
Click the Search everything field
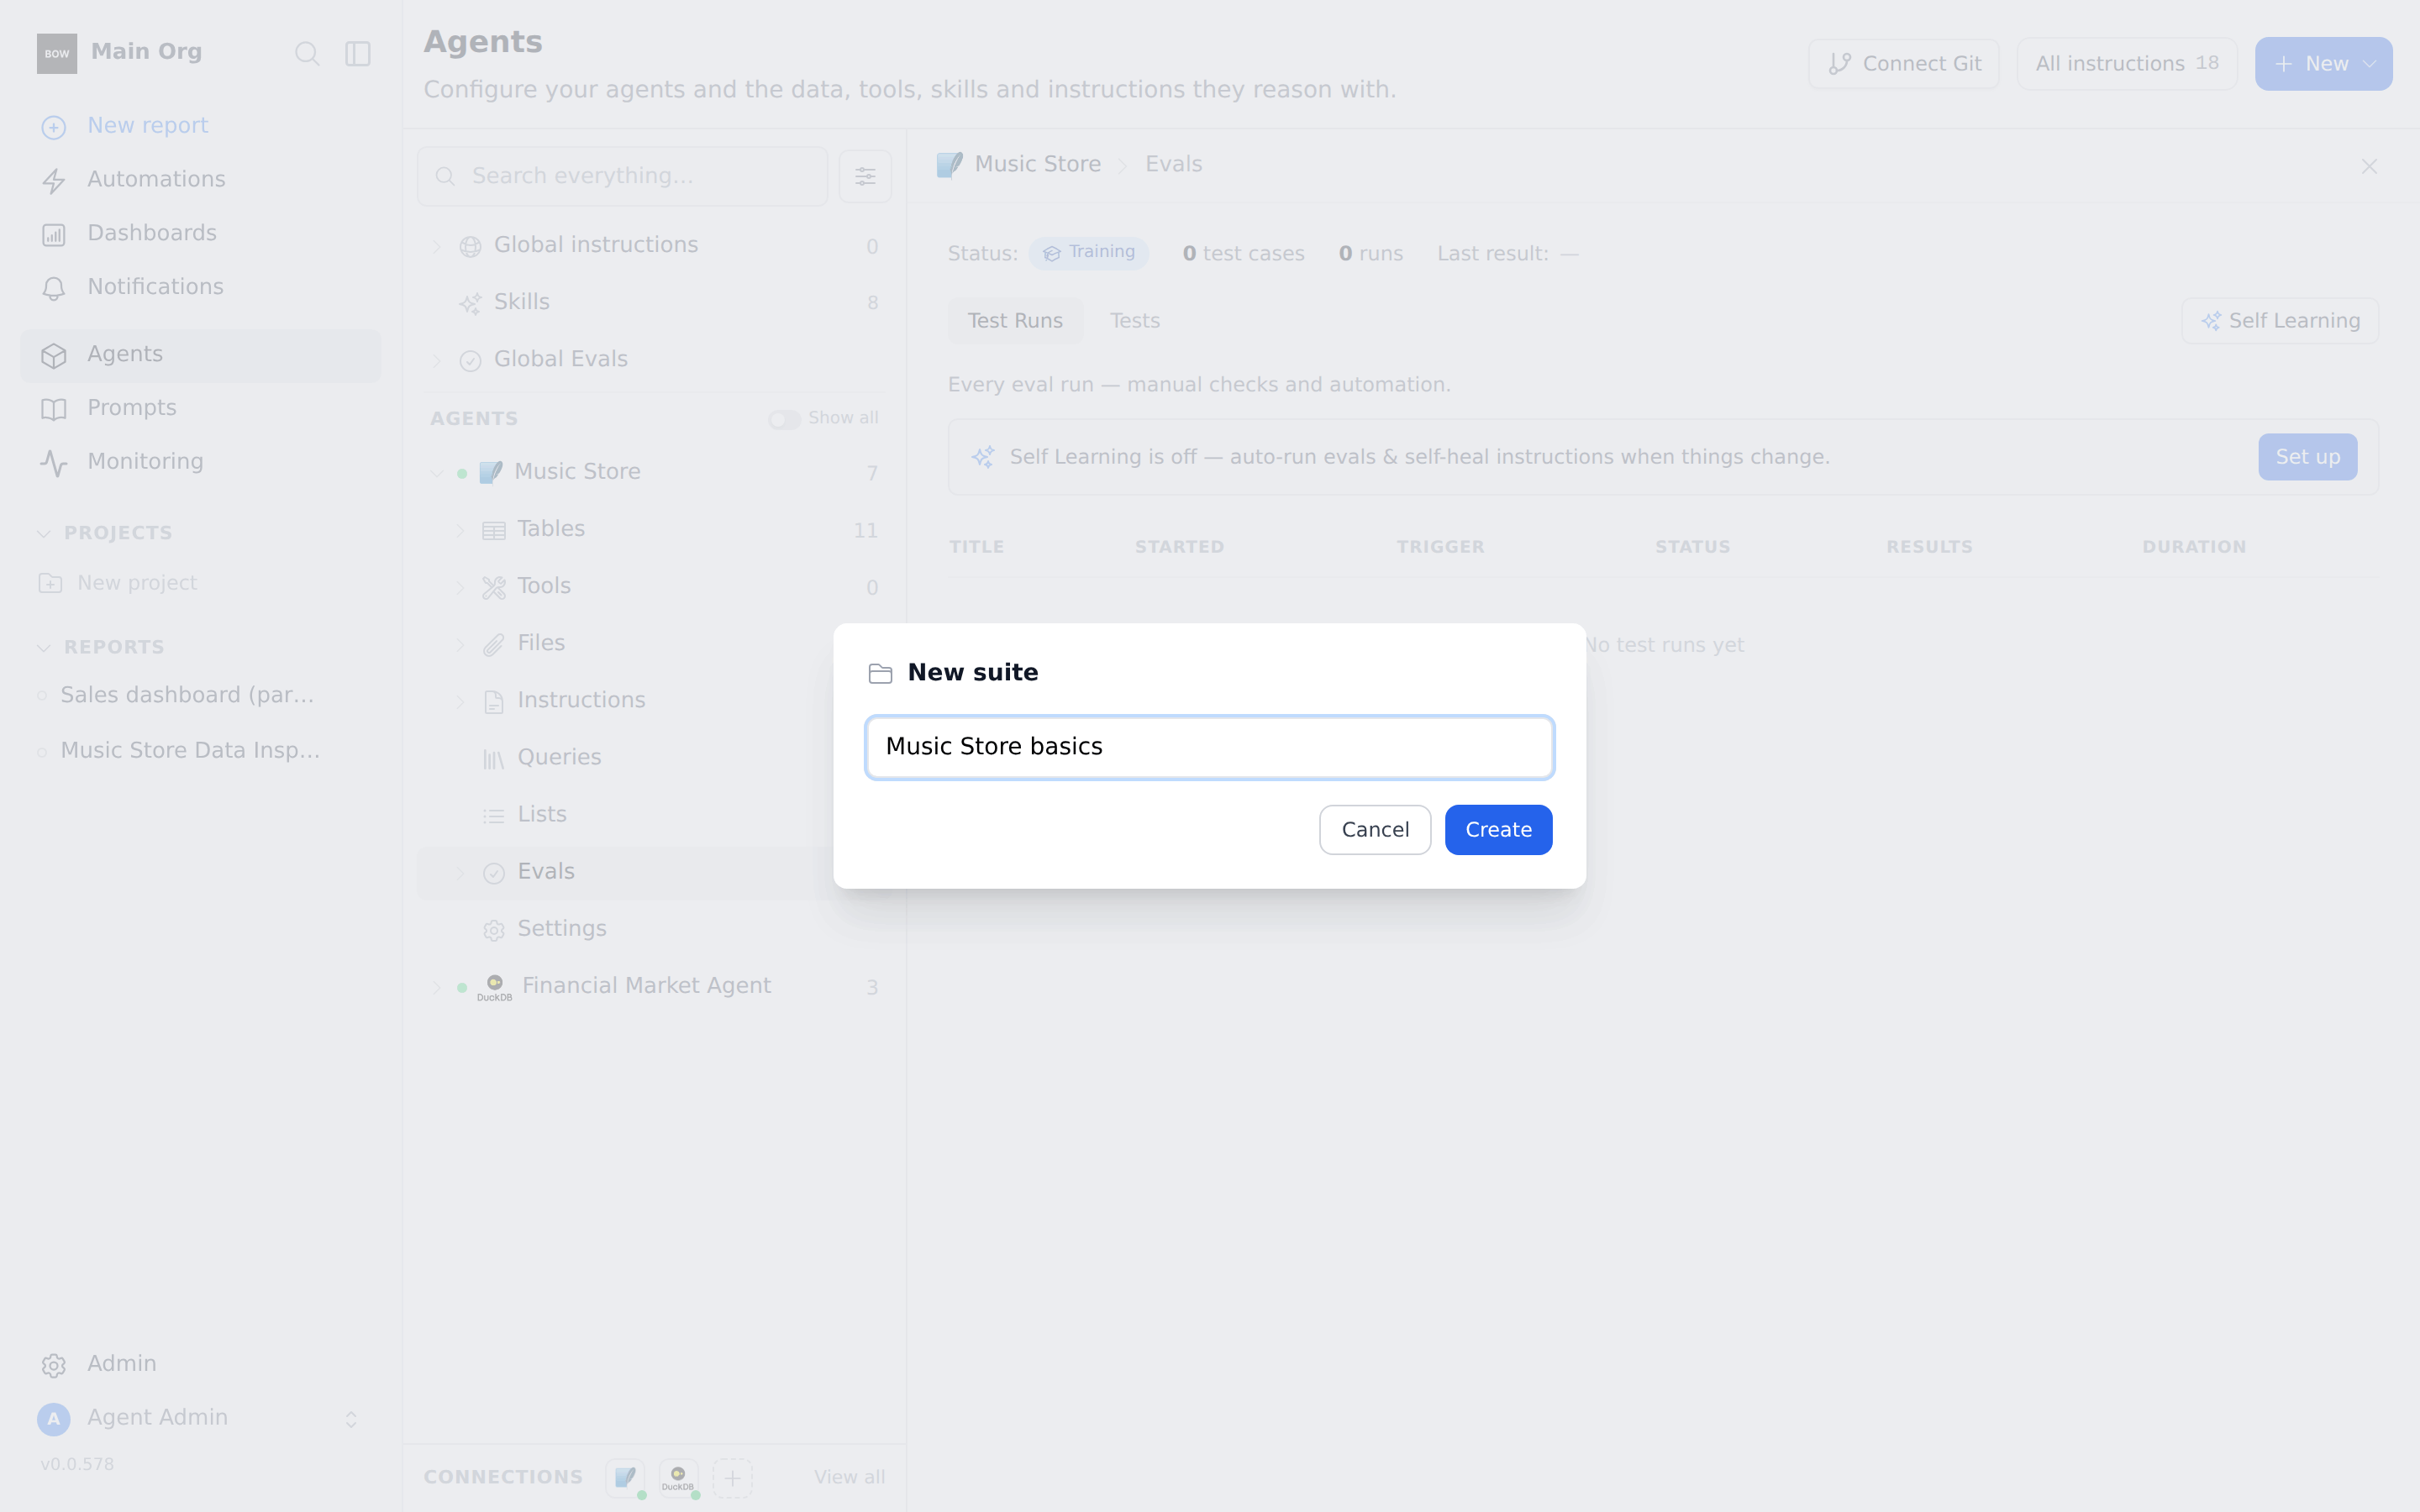(622, 176)
